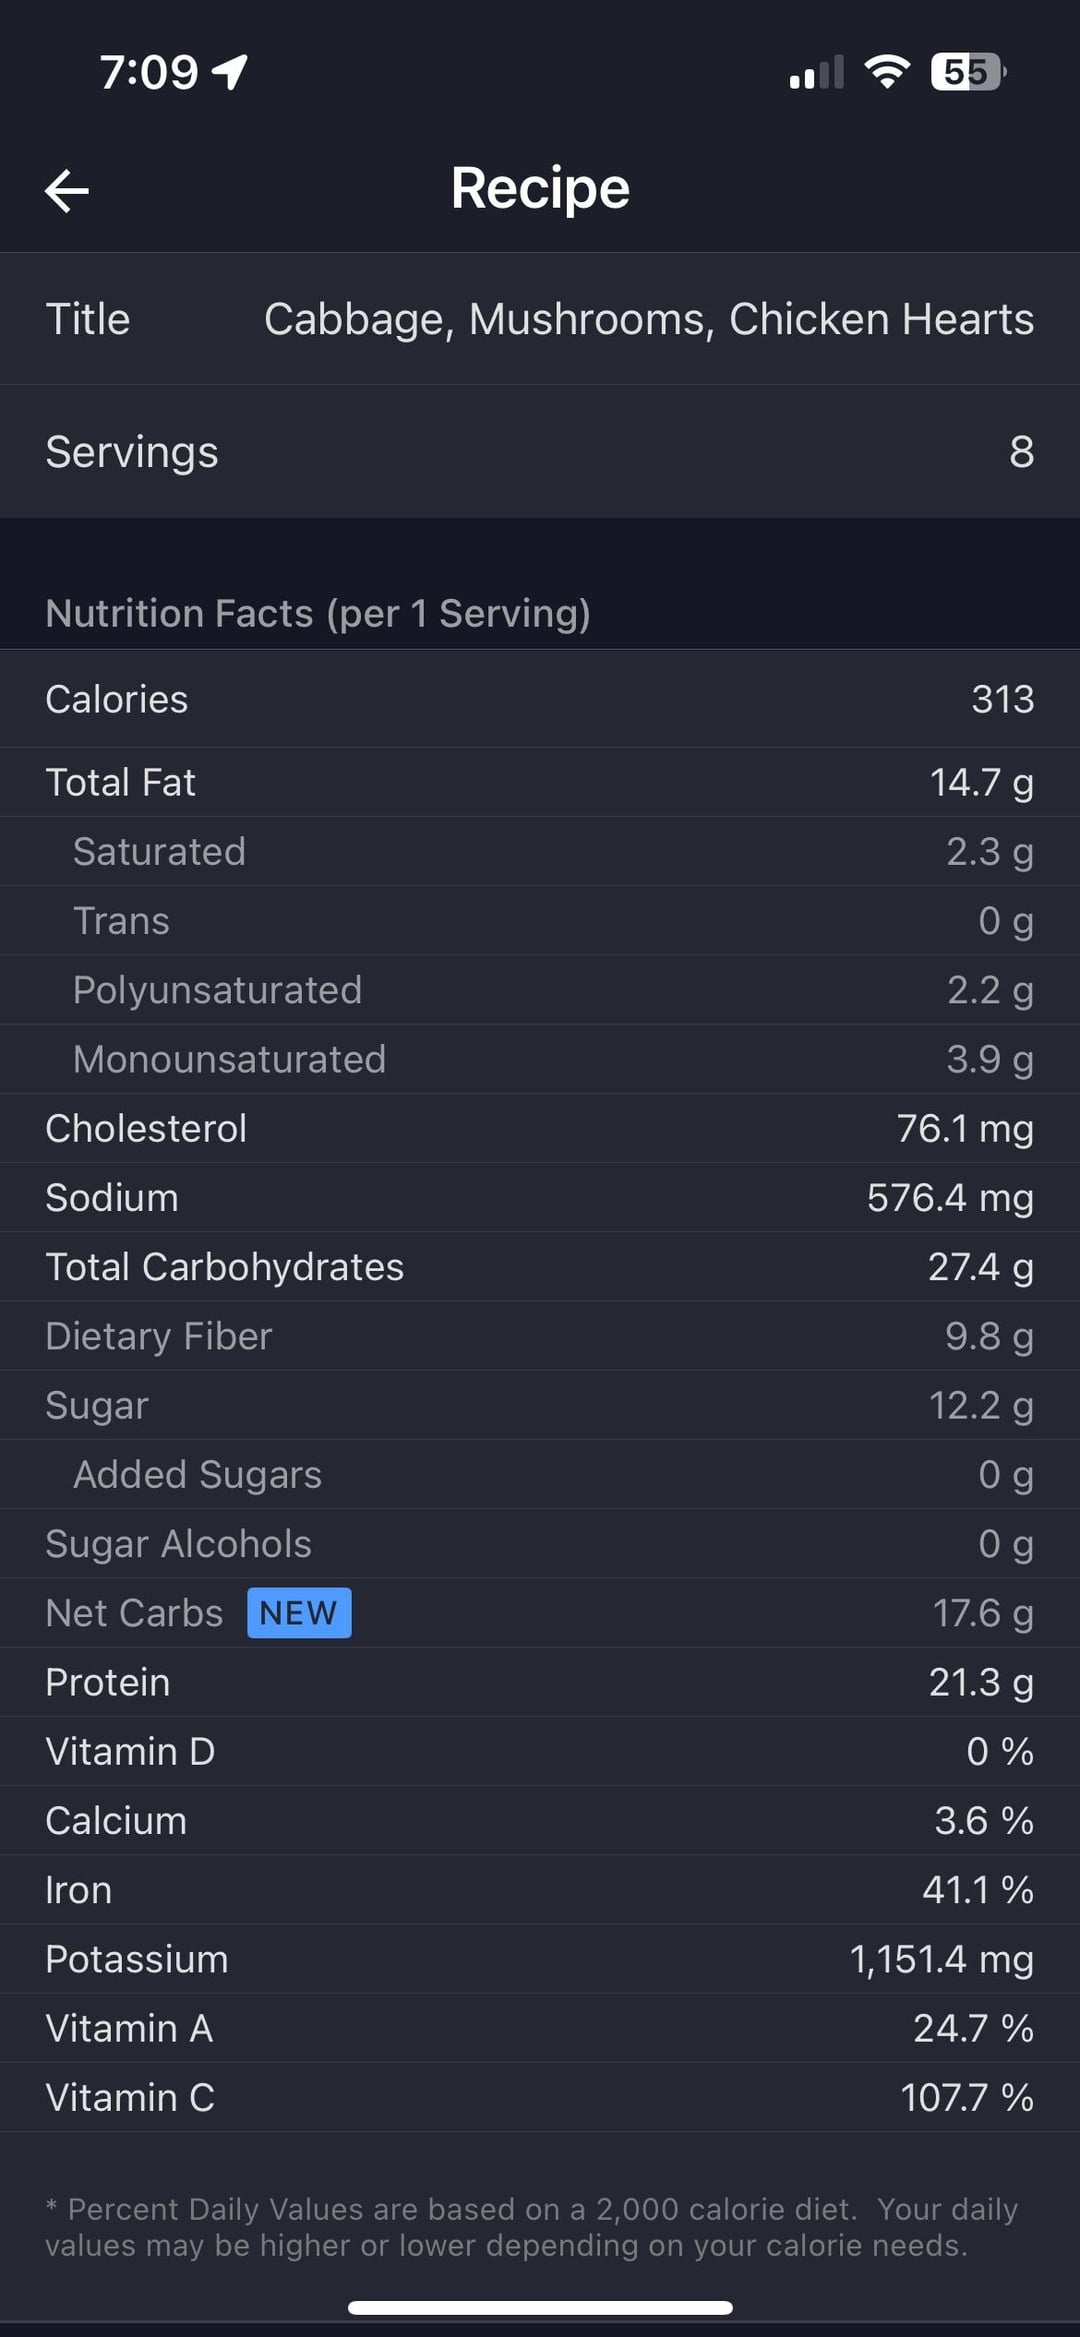The height and width of the screenshot is (2337, 1080).
Task: Tap the Sodium 576.4 mg row
Action: coord(540,1197)
